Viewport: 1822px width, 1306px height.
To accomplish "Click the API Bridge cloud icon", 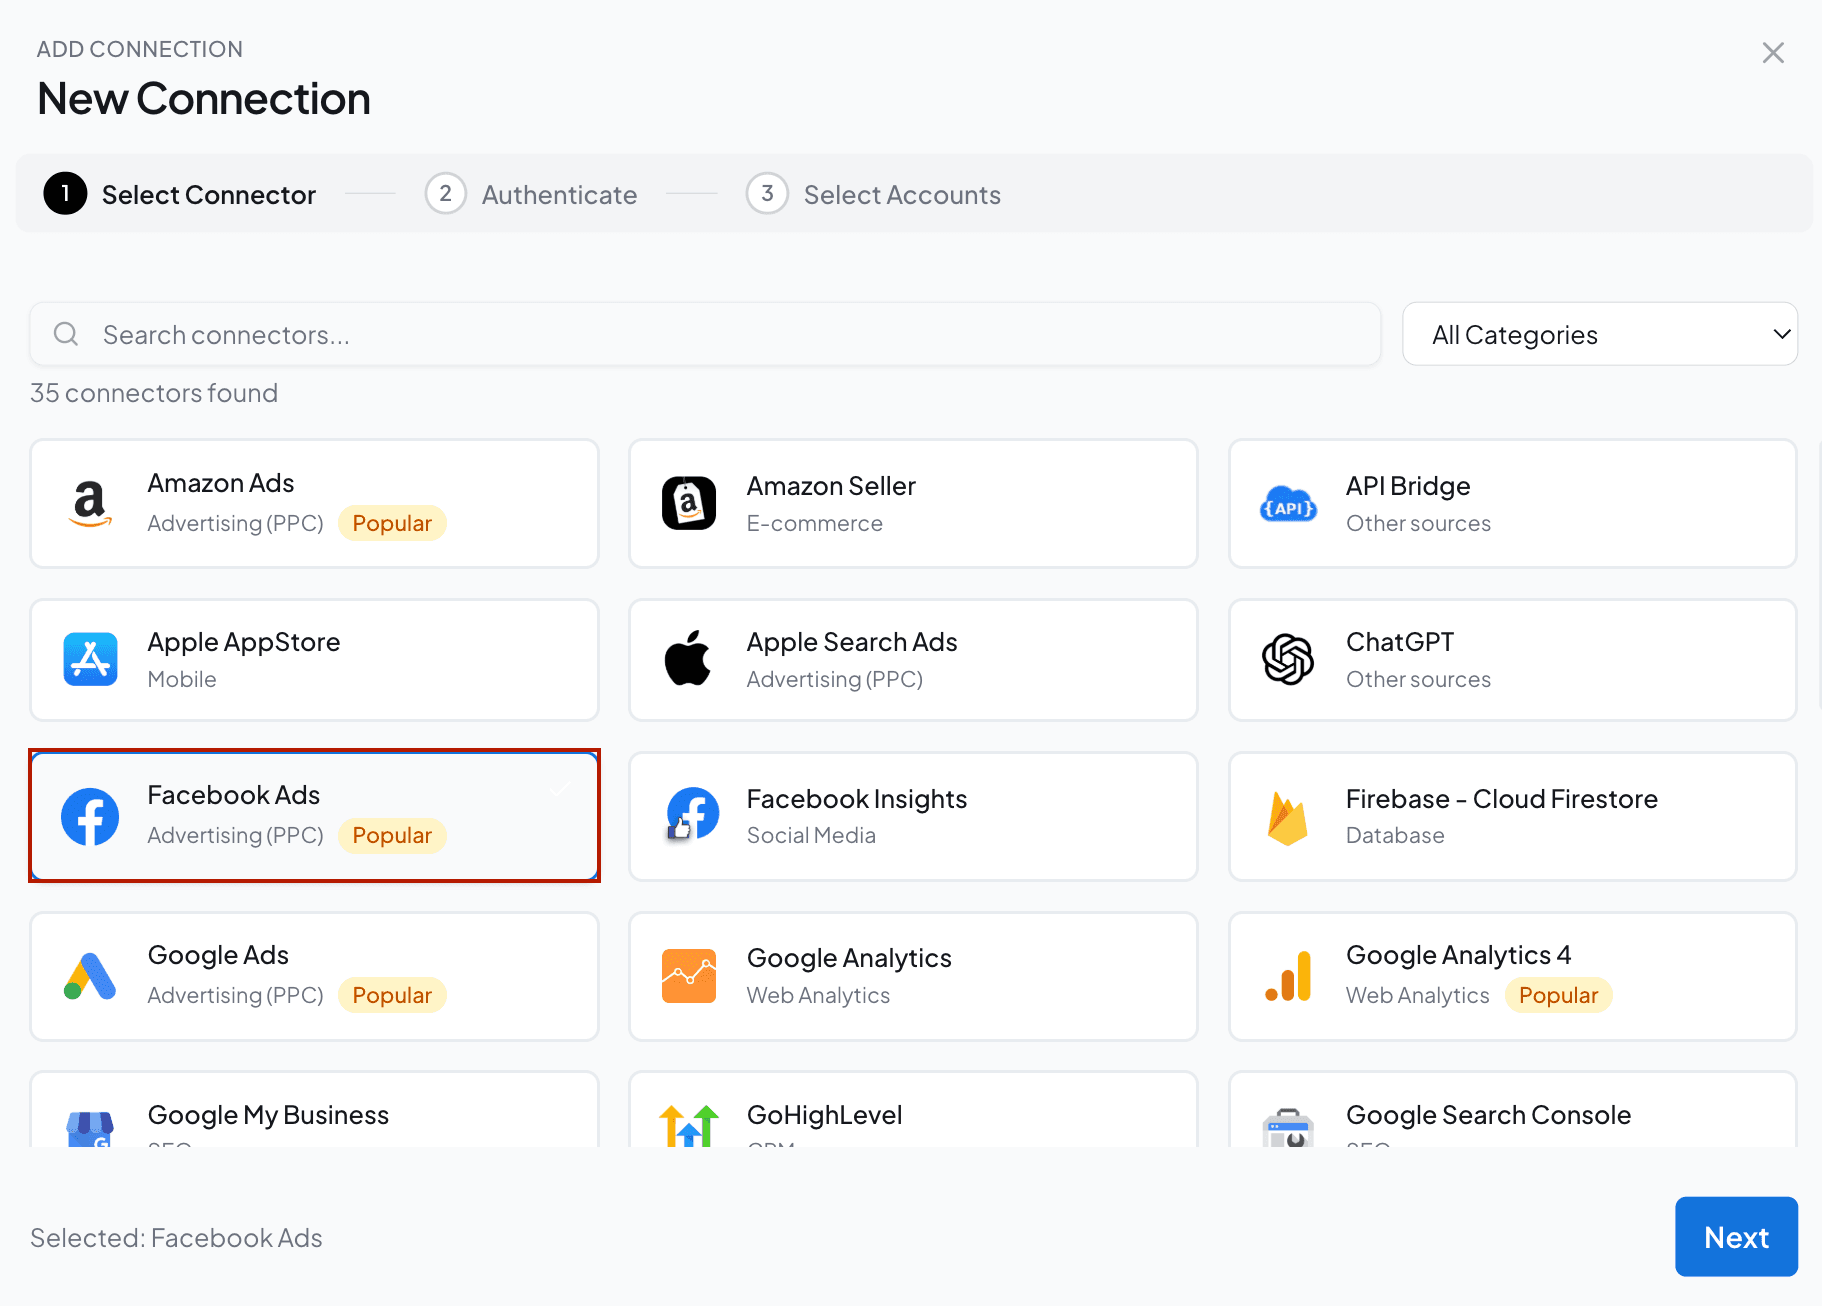I will click(1288, 504).
